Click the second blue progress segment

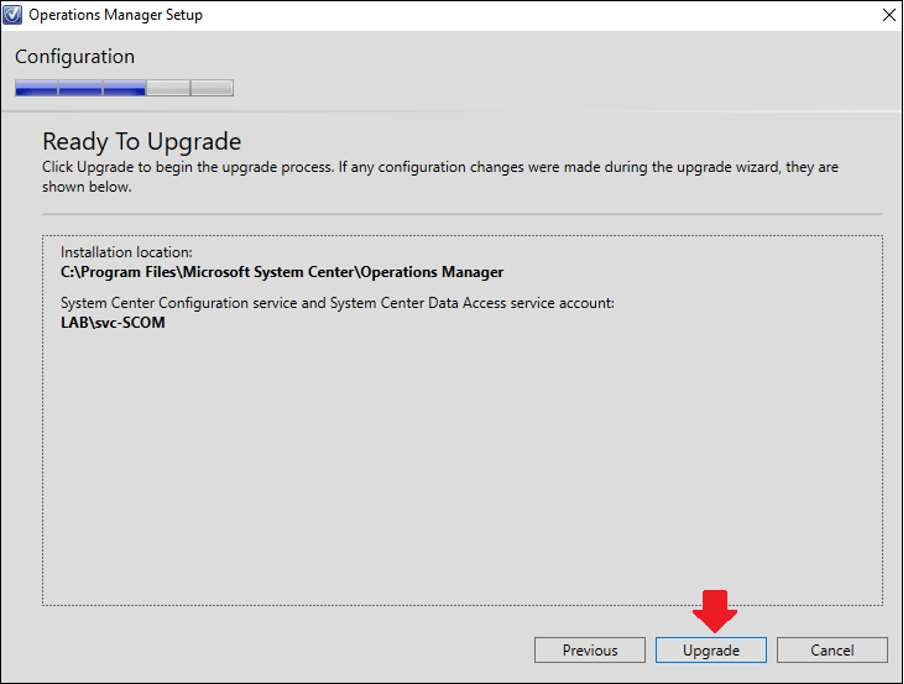point(80,87)
